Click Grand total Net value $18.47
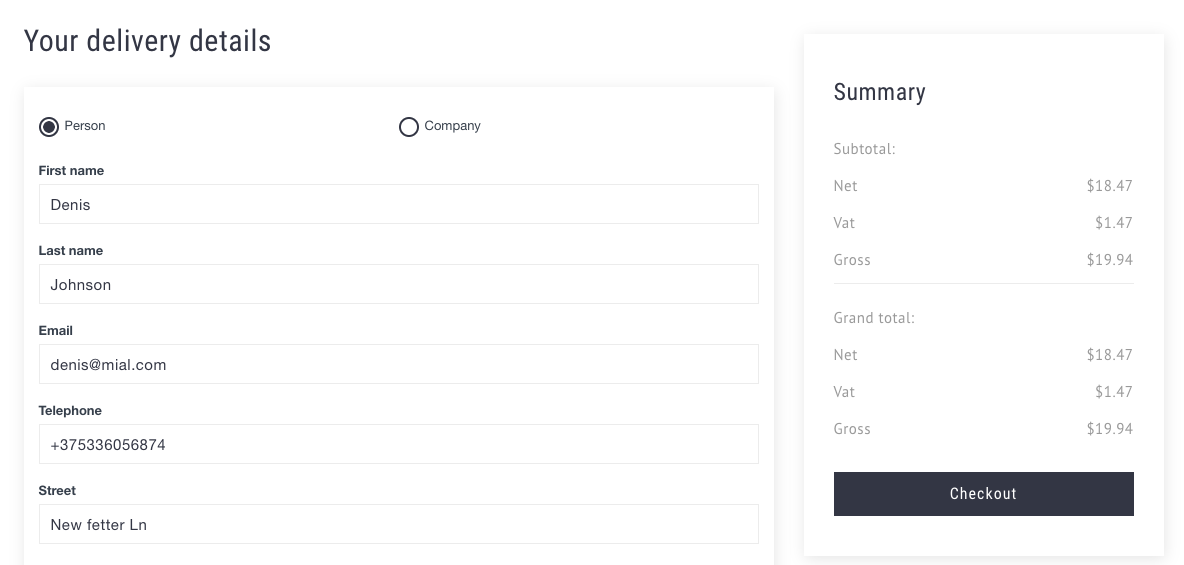This screenshot has height=565, width=1184. [x=1109, y=355]
